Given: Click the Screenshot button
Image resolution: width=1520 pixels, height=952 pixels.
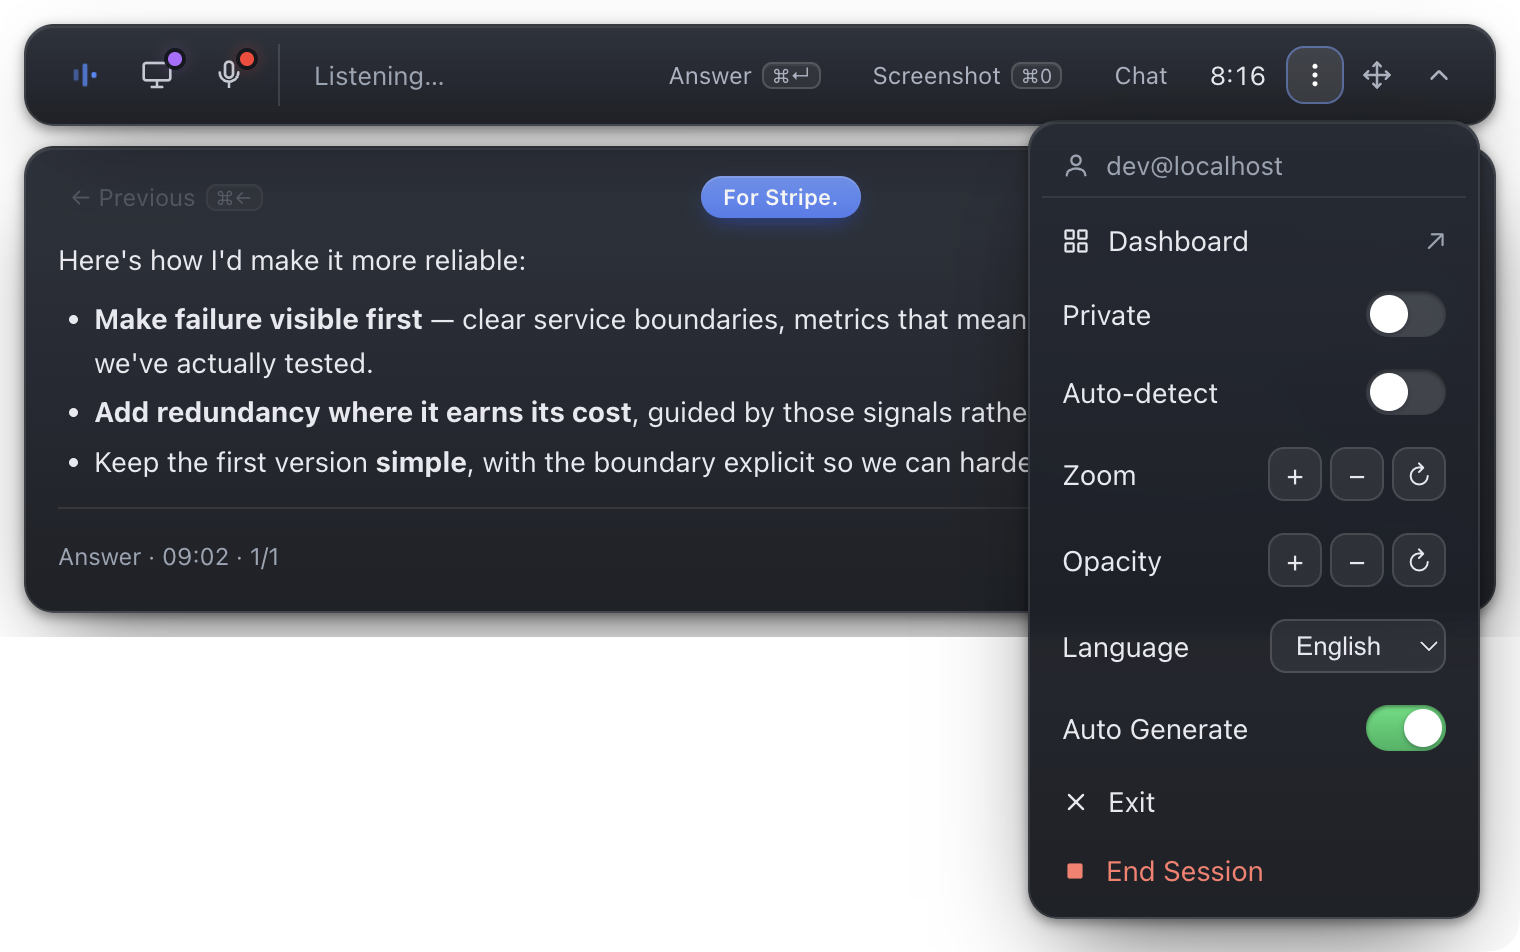Looking at the screenshot, I should pos(967,76).
